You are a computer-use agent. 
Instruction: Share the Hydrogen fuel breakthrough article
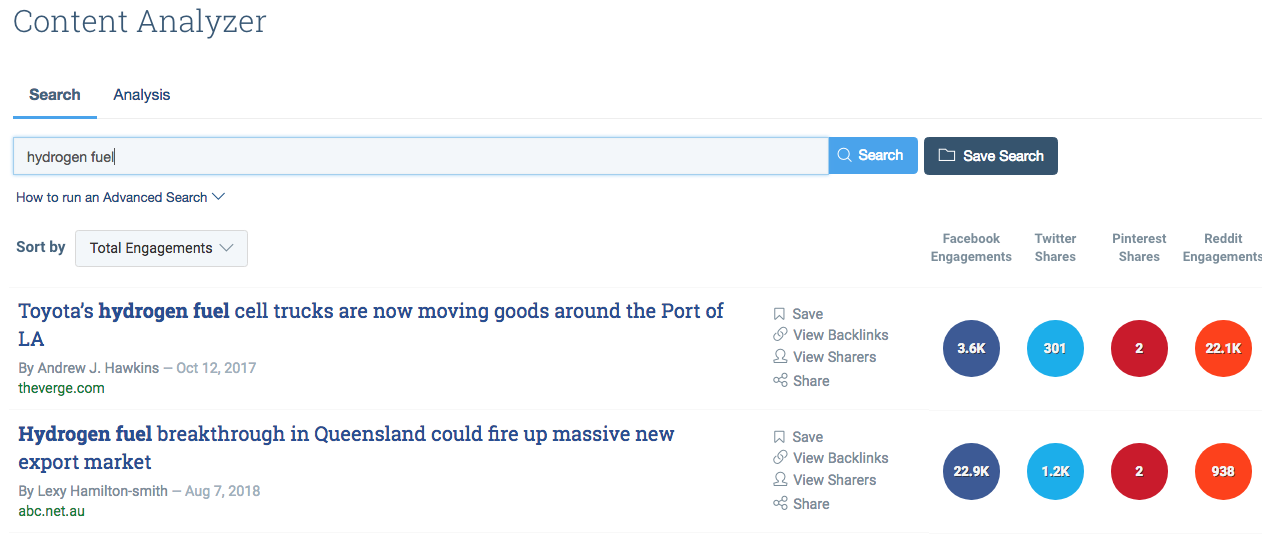point(801,504)
